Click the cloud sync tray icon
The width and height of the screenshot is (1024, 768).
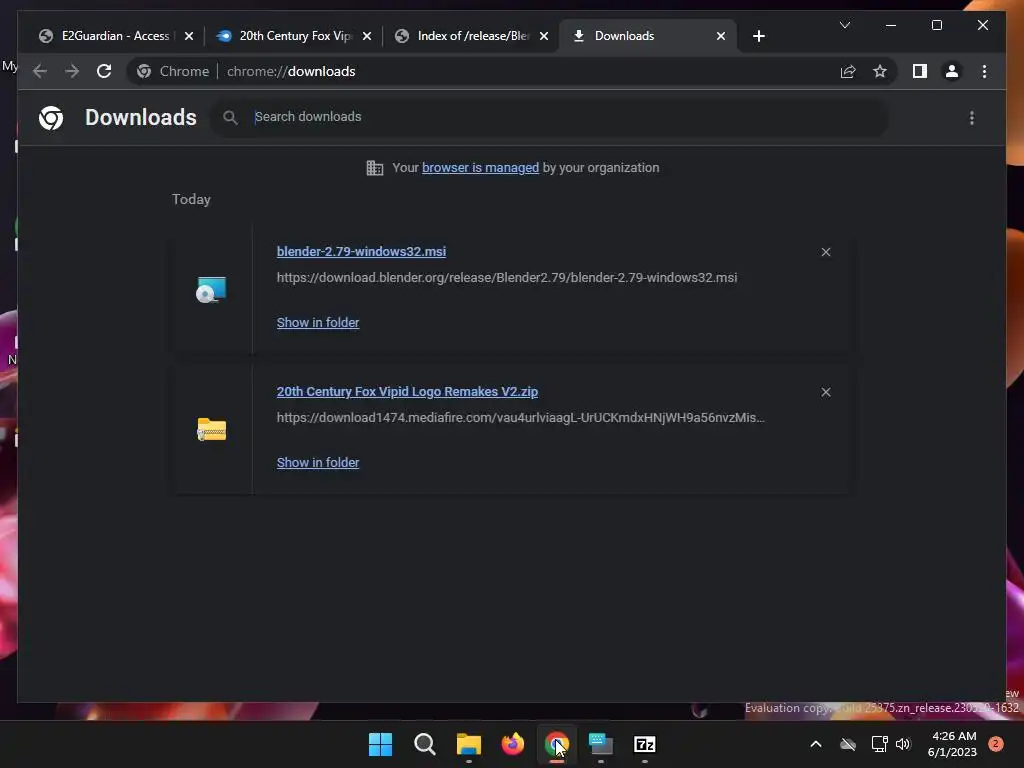pyautogui.click(x=848, y=744)
